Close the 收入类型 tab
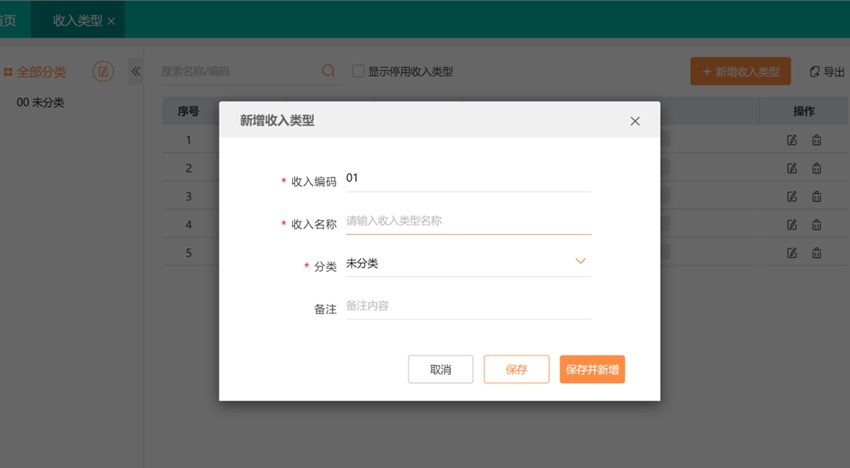Screen dimensions: 850x468 111,21
